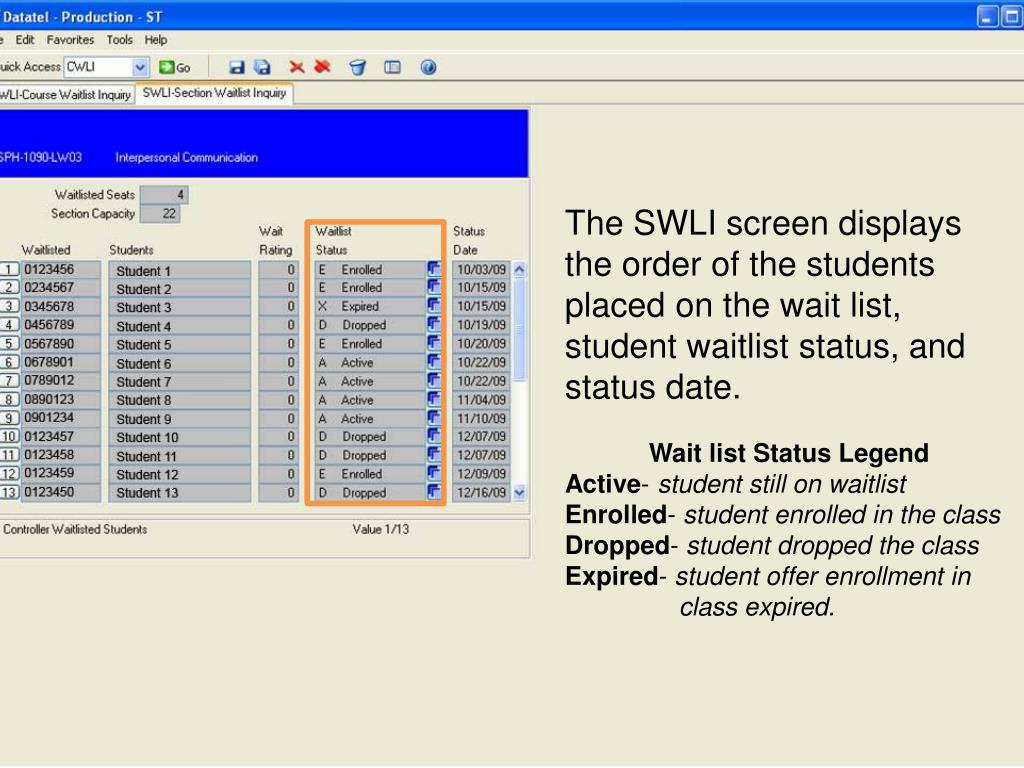The height and width of the screenshot is (768, 1024).
Task: Click detail icon for Student 9 Active
Action: point(434,417)
